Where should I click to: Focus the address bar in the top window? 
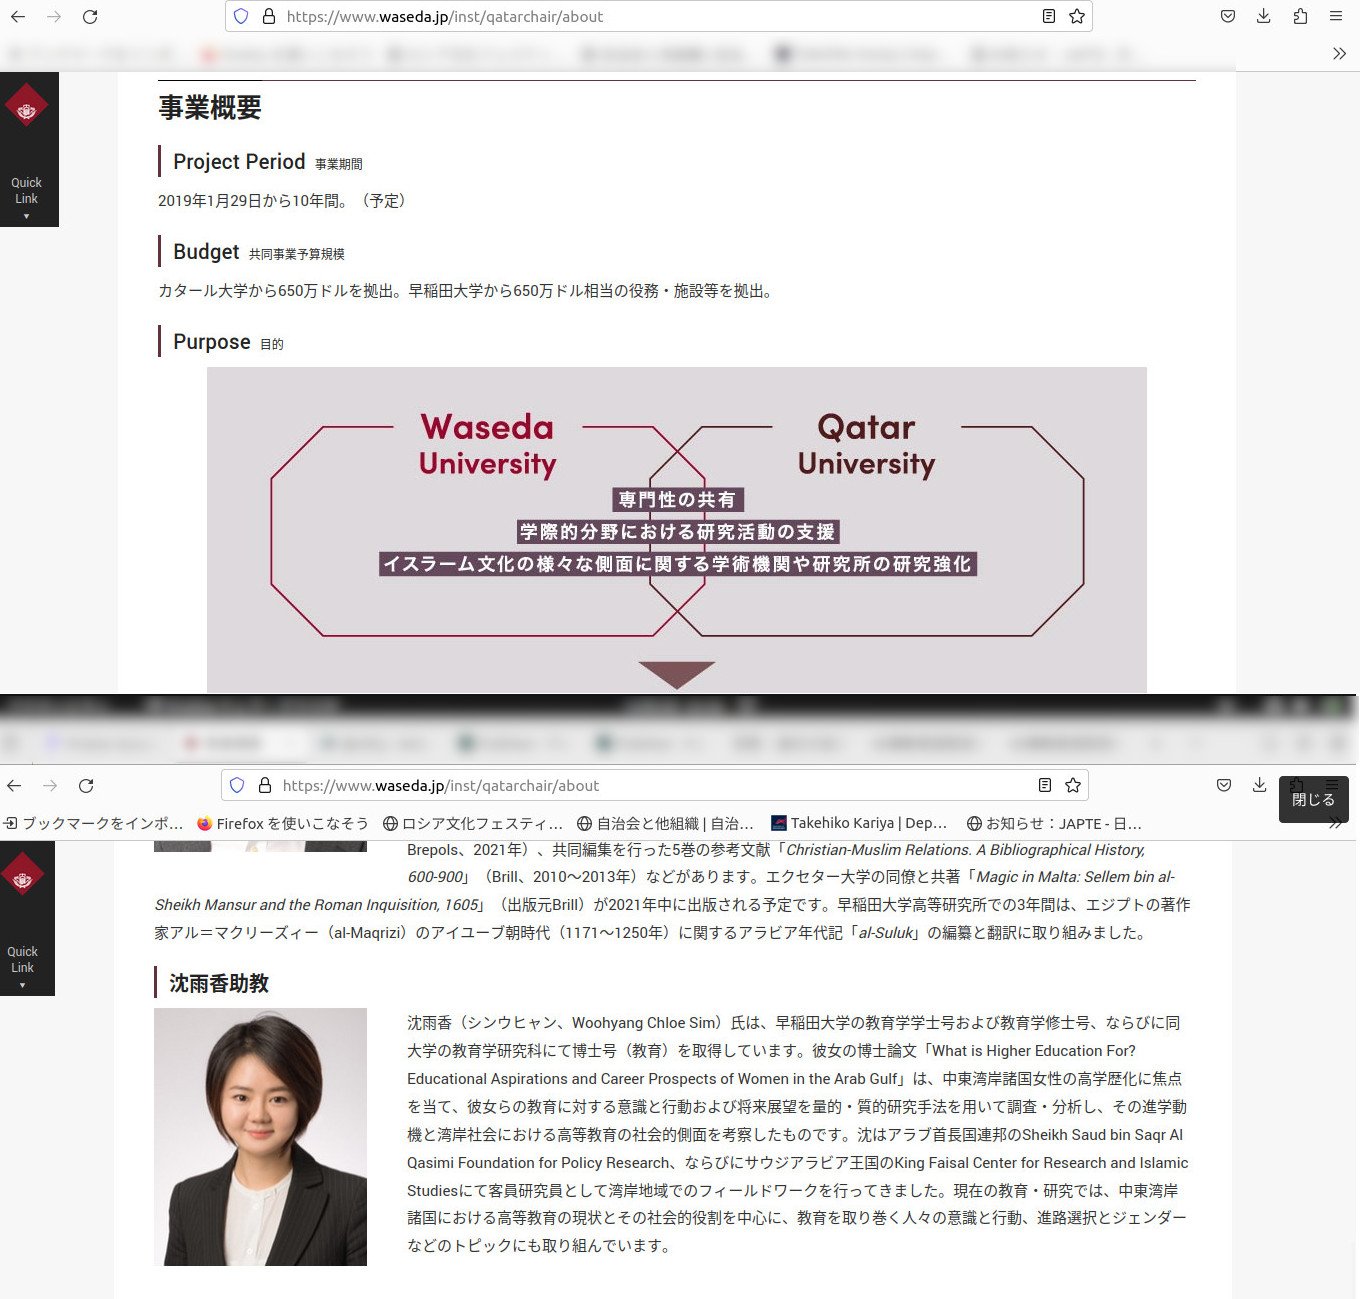click(660, 16)
